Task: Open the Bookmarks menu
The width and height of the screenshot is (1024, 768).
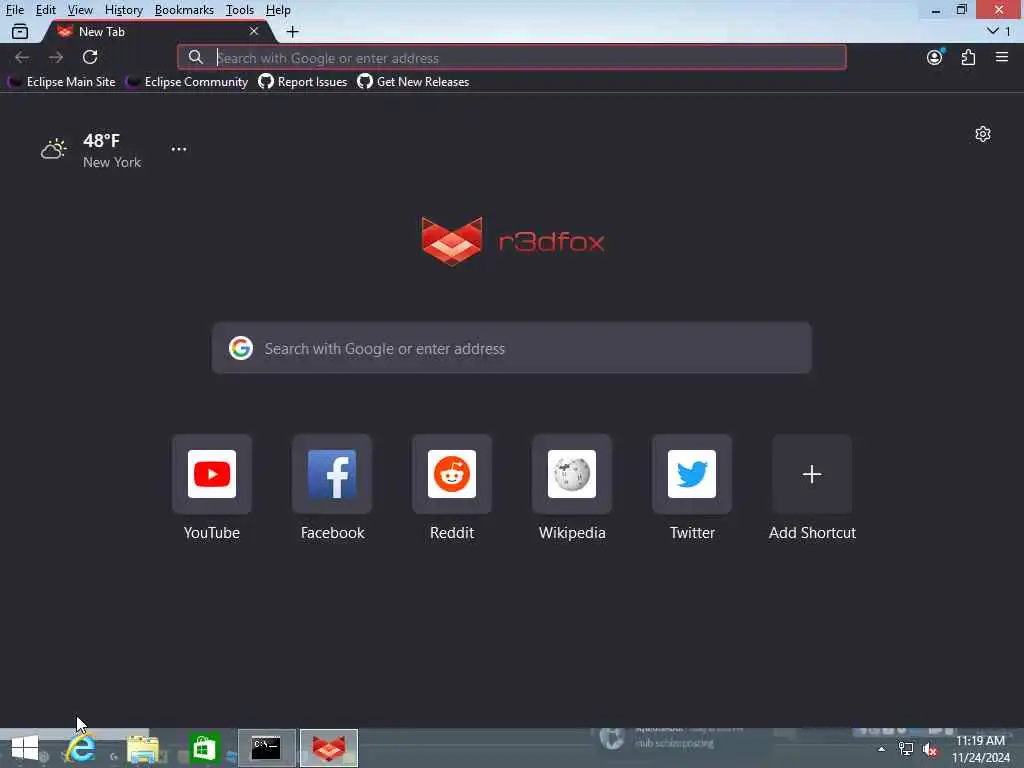Action: click(x=184, y=10)
